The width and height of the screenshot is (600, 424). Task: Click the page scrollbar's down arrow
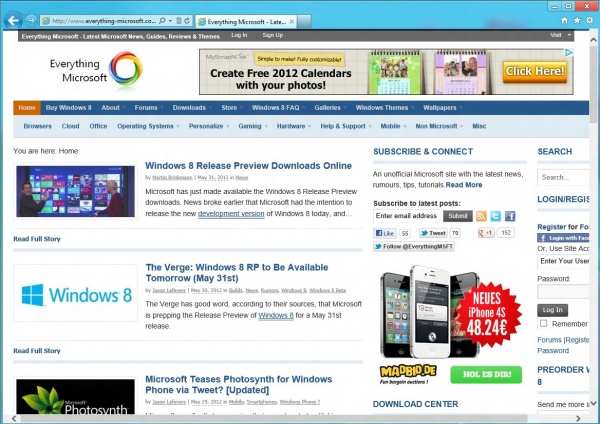pyautogui.click(x=593, y=403)
